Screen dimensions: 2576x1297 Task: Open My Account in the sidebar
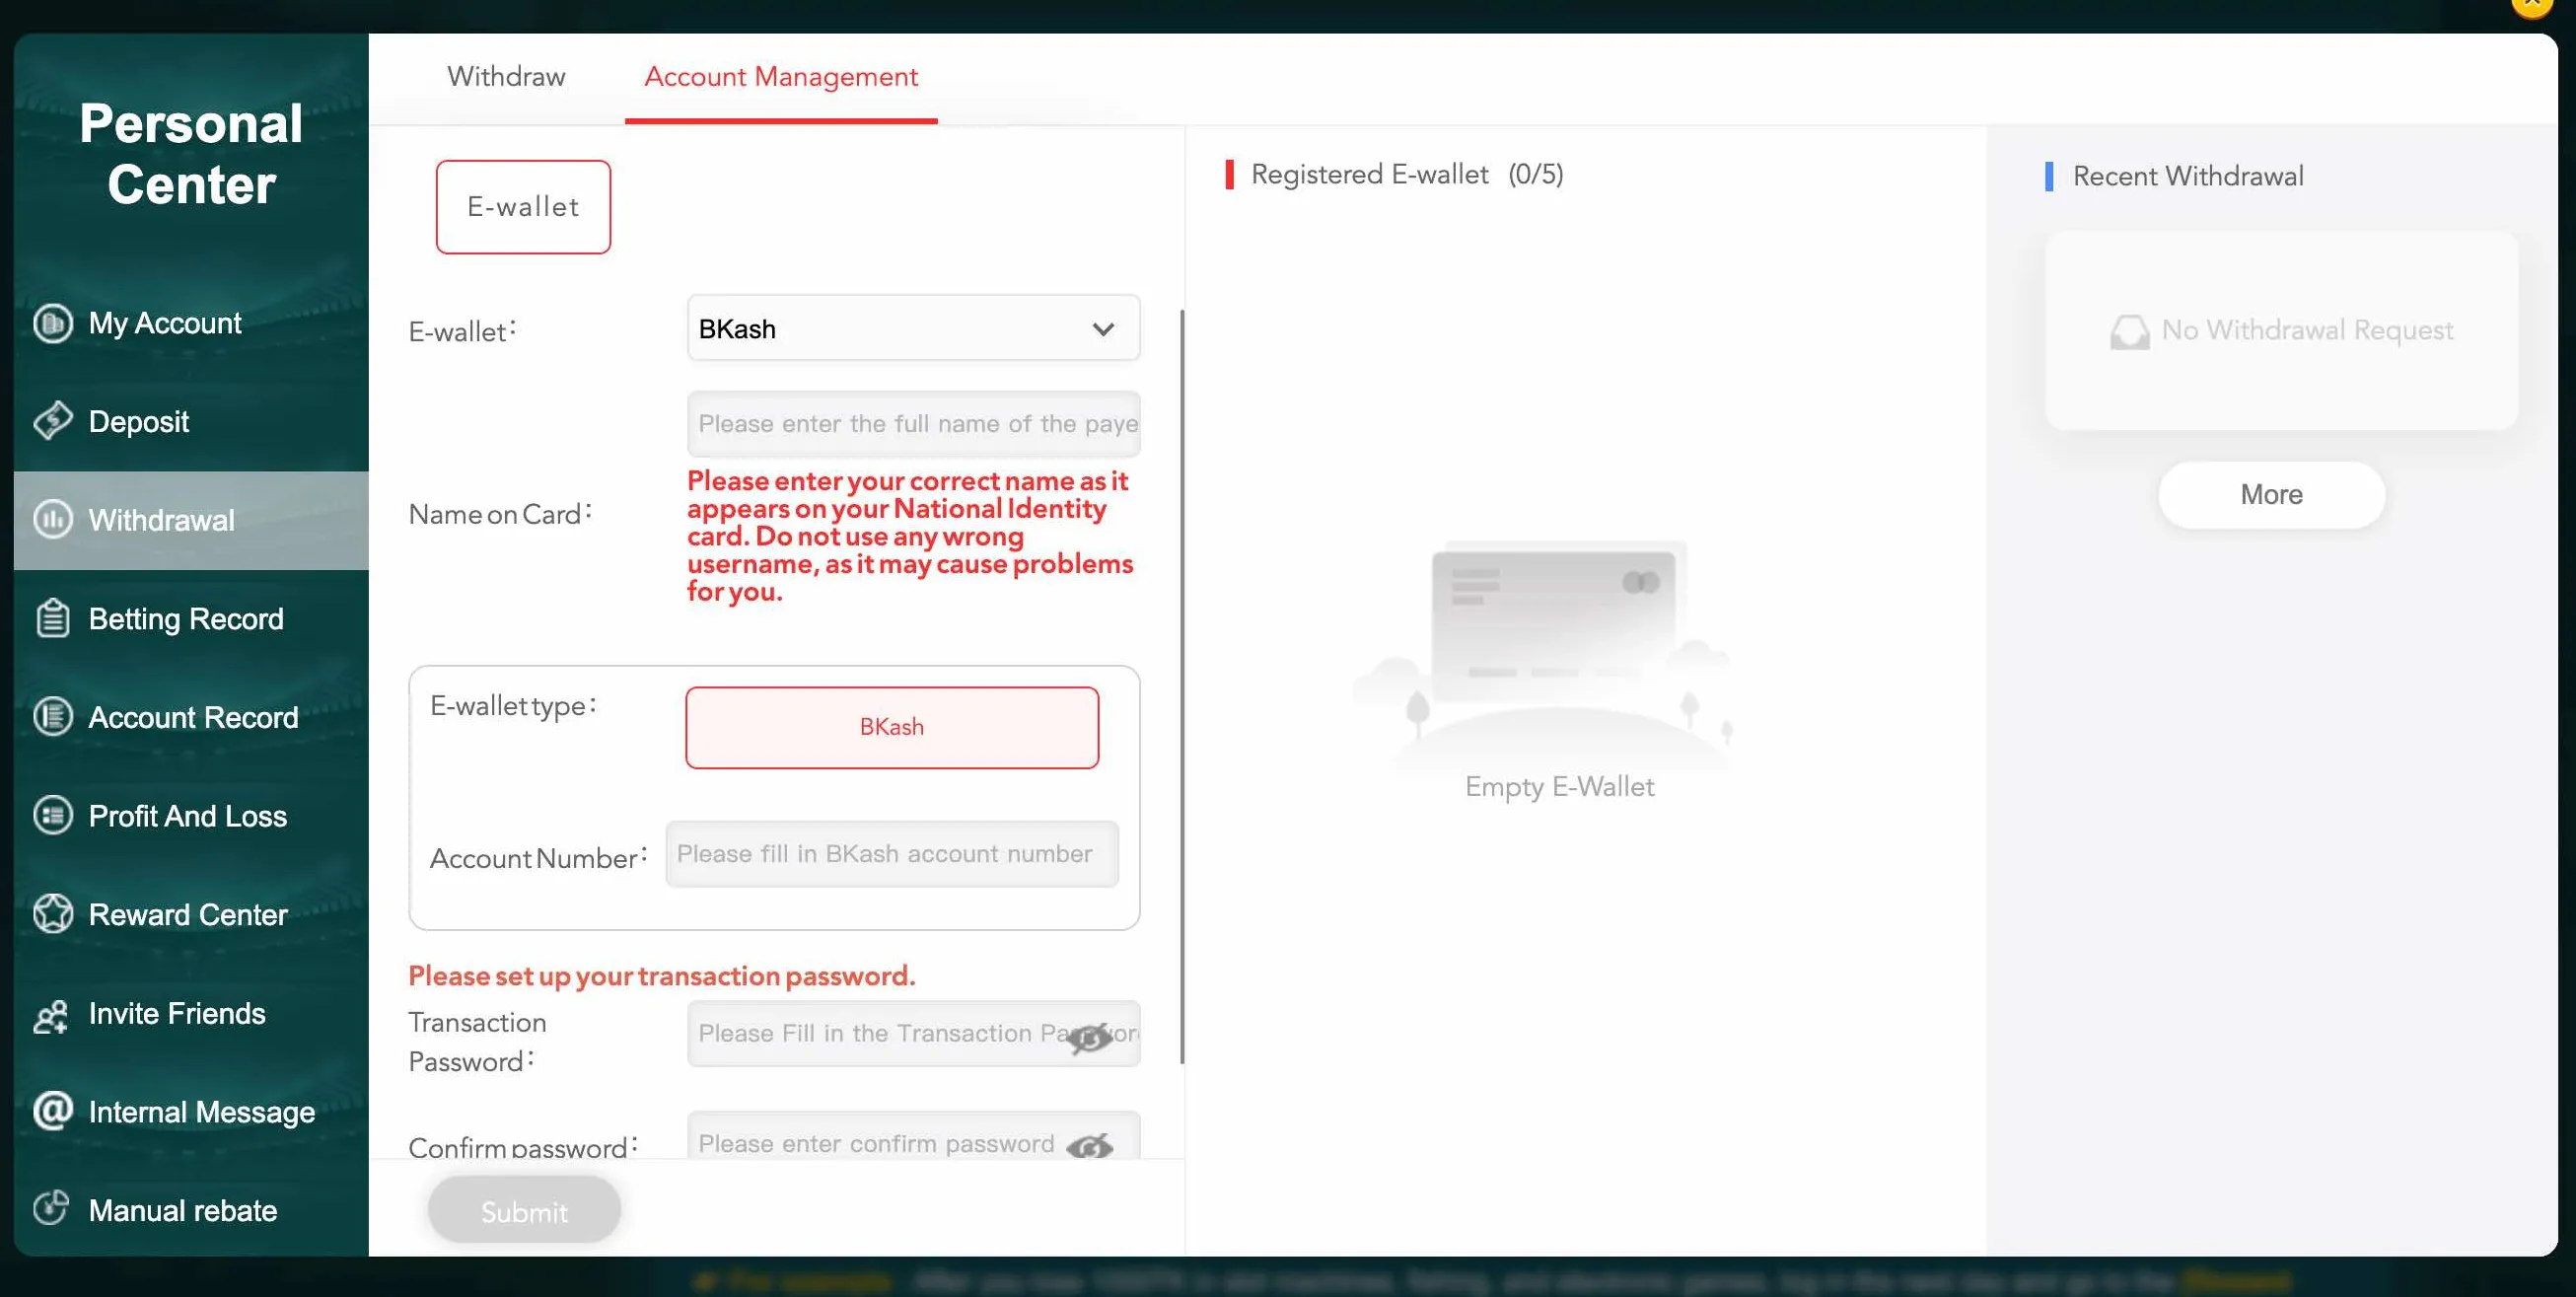coord(191,323)
